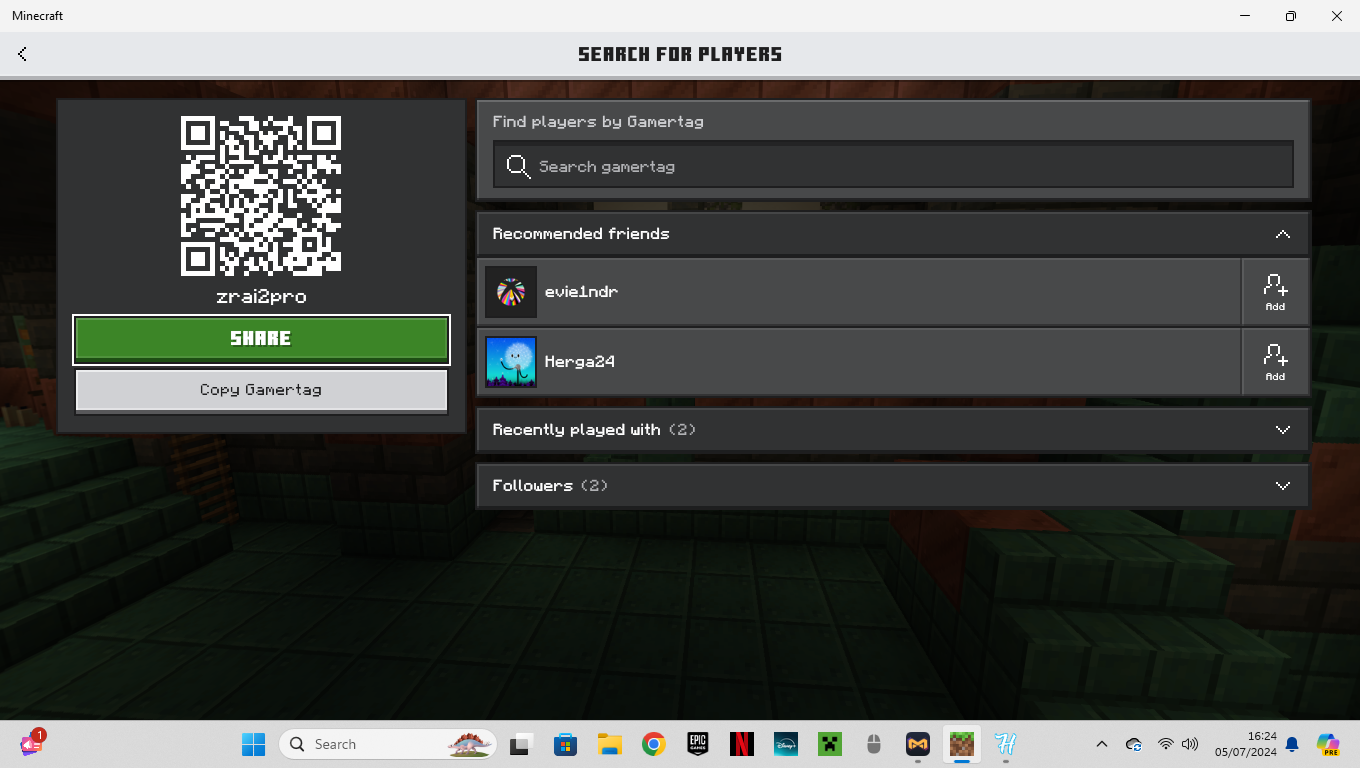1360x768 pixels.
Task: Launch Google Chrome from the taskbar
Action: 653,744
